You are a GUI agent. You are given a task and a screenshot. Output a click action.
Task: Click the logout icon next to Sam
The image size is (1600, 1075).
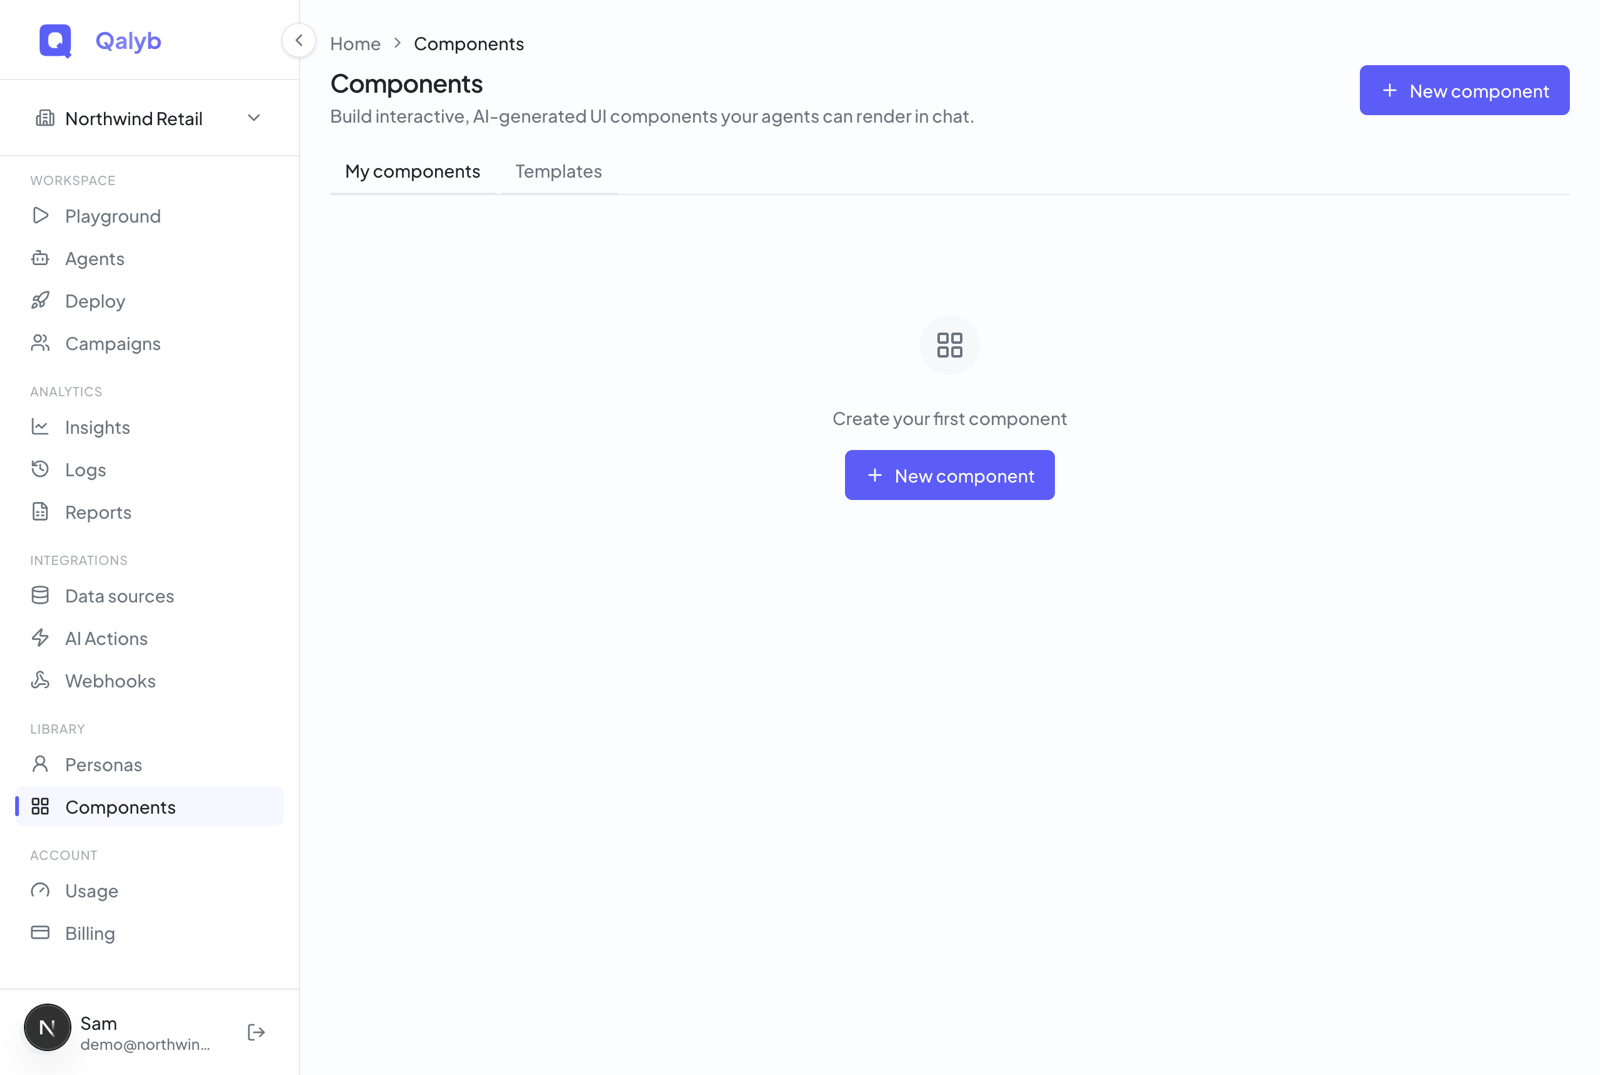[256, 1032]
